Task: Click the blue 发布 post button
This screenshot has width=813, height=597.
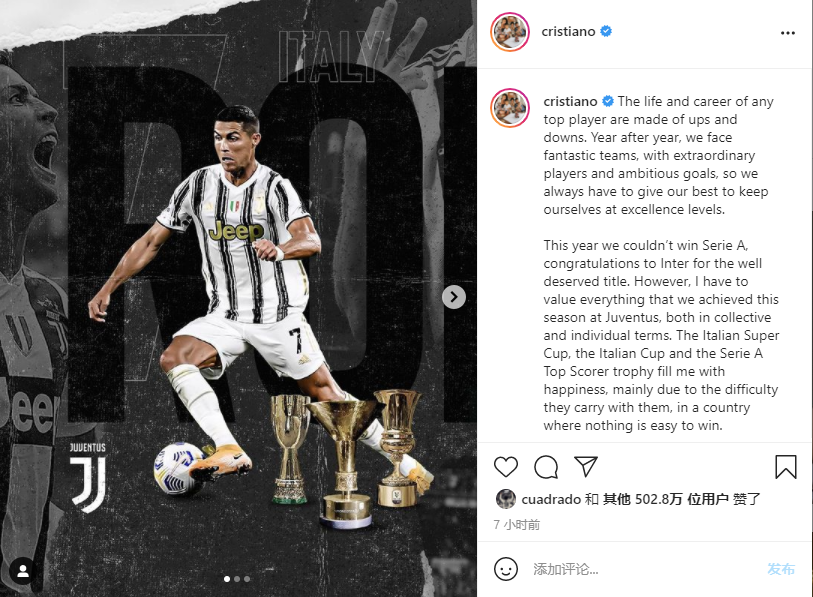Action: [x=781, y=569]
